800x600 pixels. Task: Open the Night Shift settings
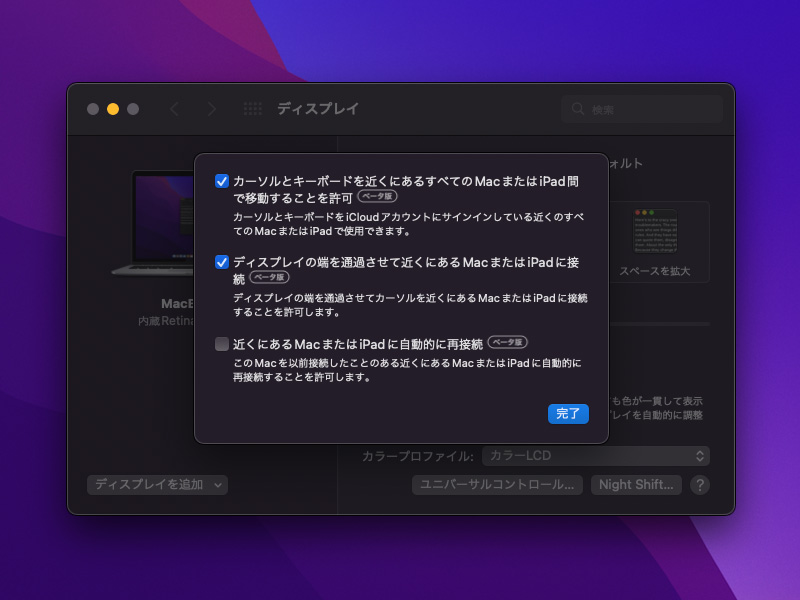(636, 484)
